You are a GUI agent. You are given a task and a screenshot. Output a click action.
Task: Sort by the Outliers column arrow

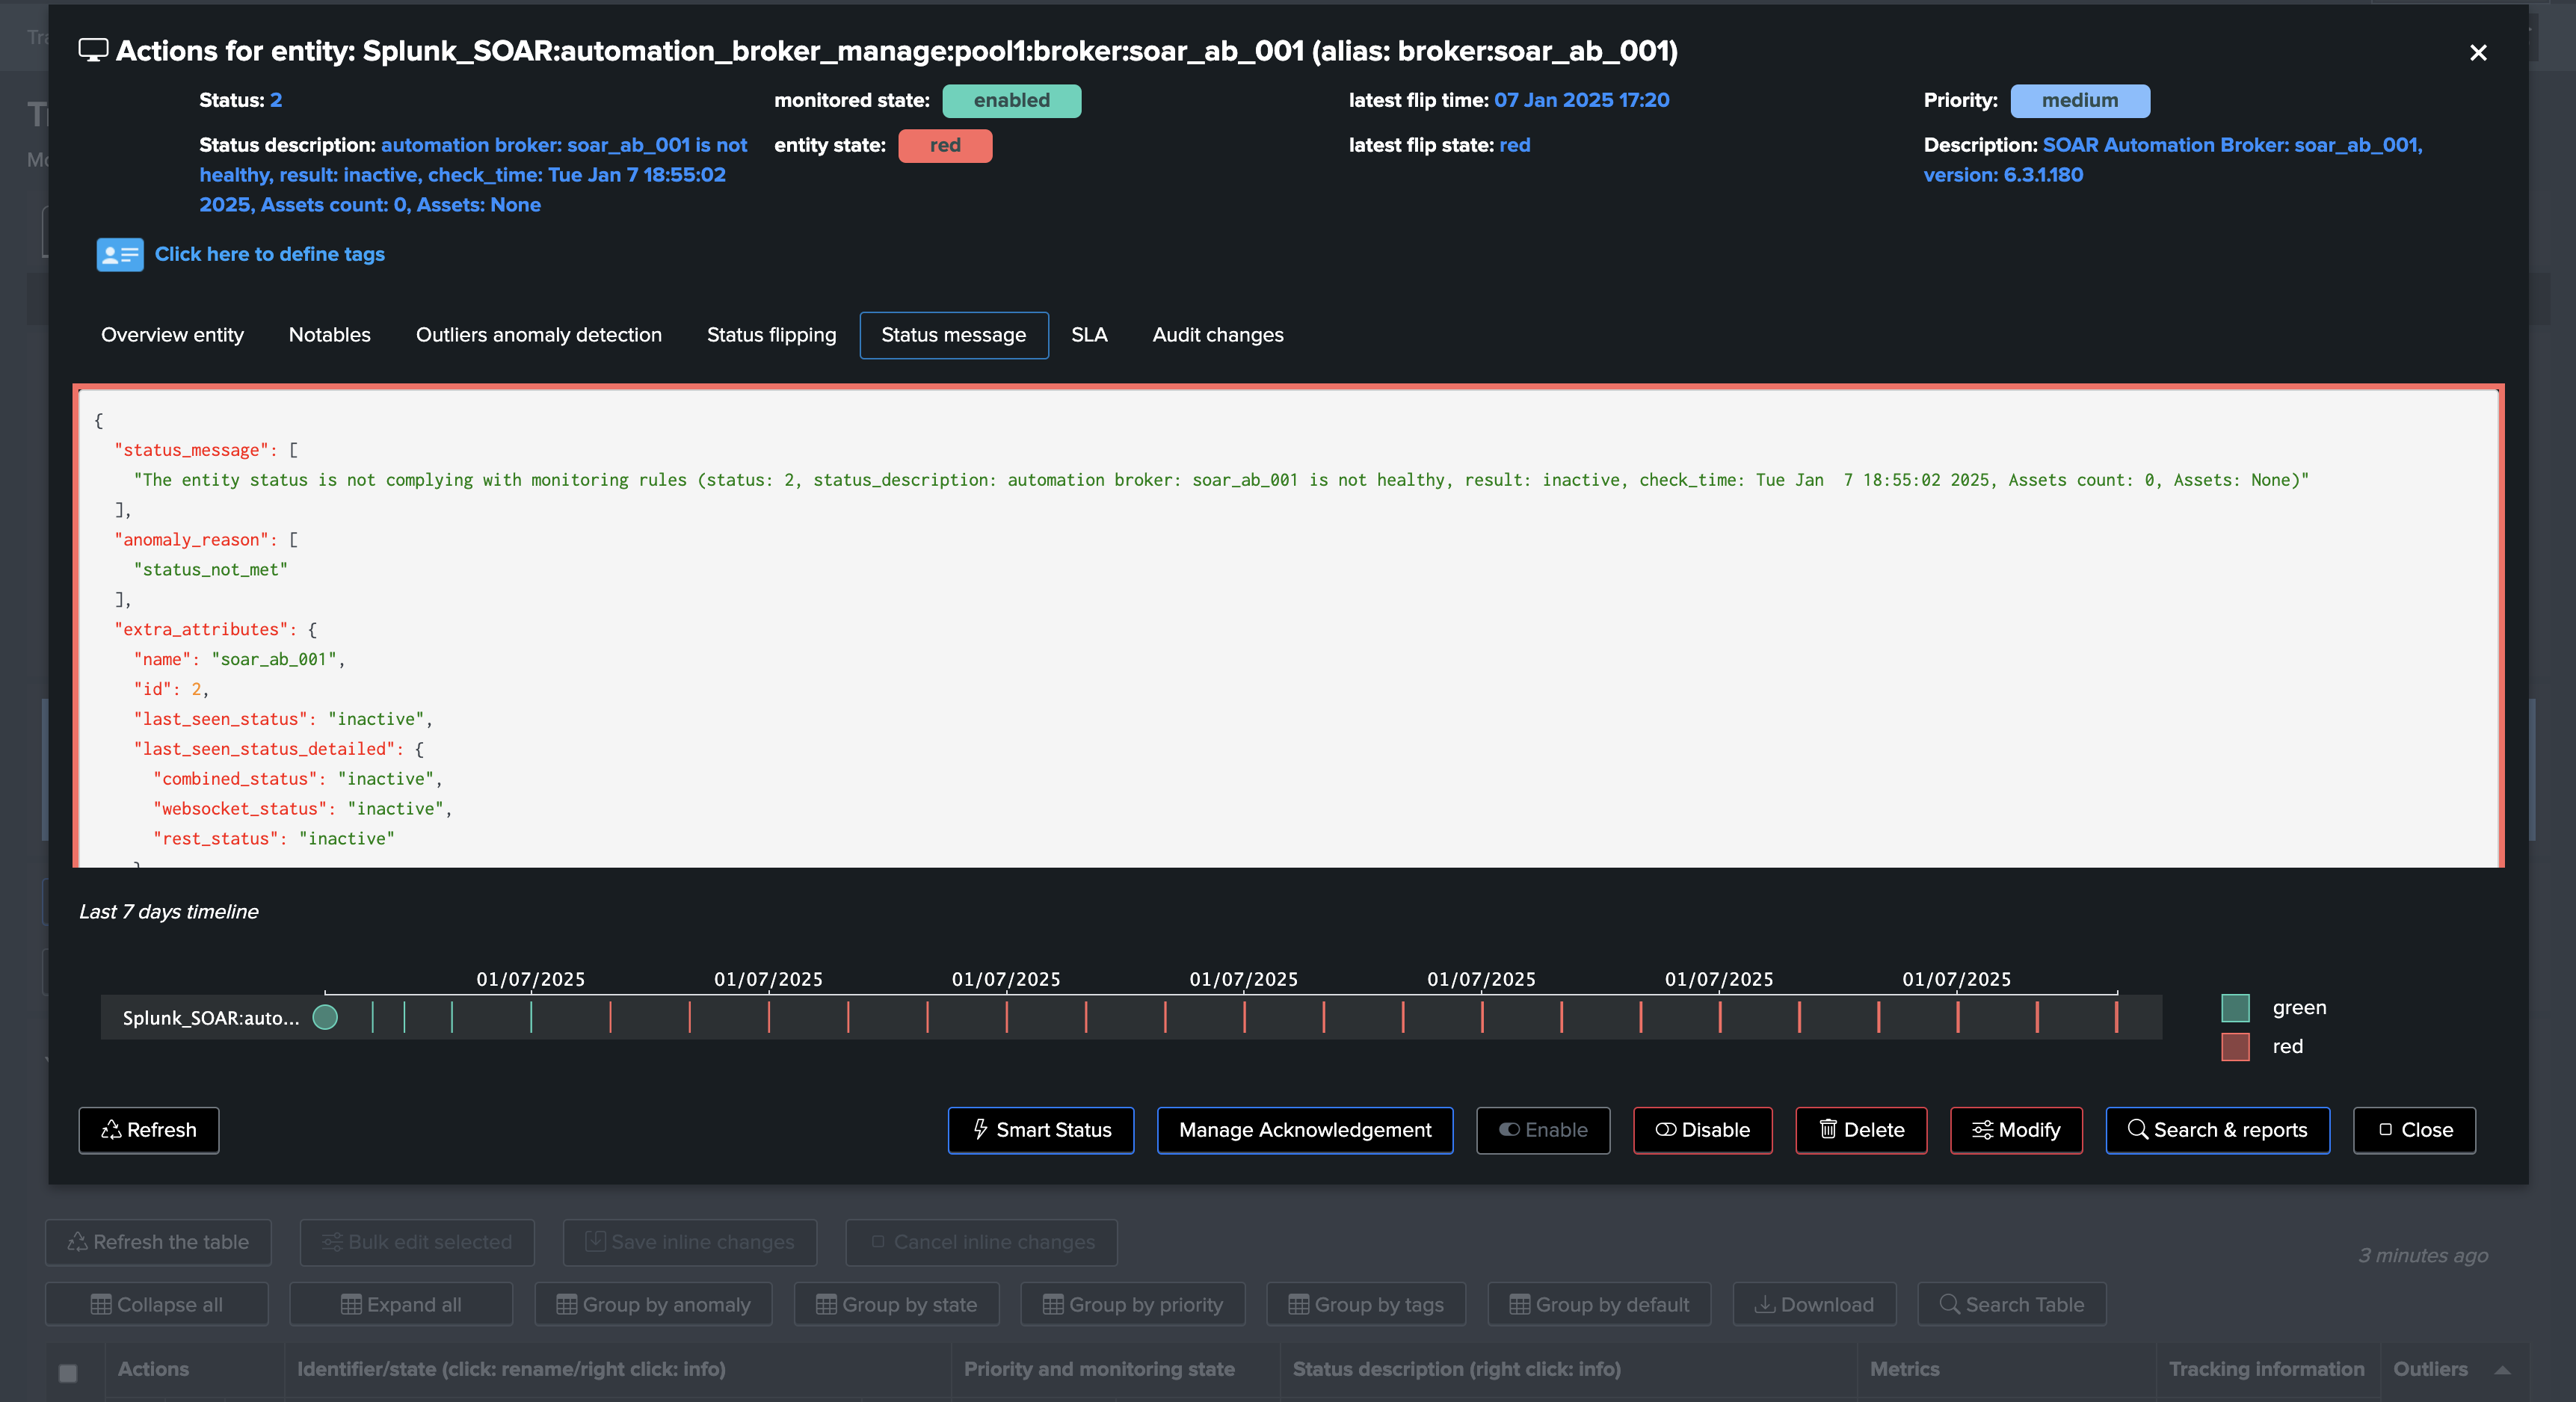click(2502, 1370)
